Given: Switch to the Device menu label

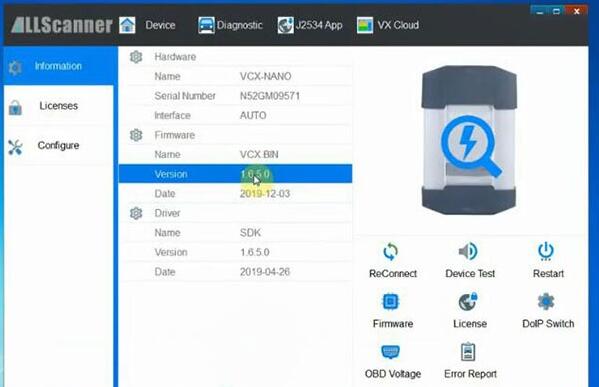Looking at the screenshot, I should (x=160, y=25).
